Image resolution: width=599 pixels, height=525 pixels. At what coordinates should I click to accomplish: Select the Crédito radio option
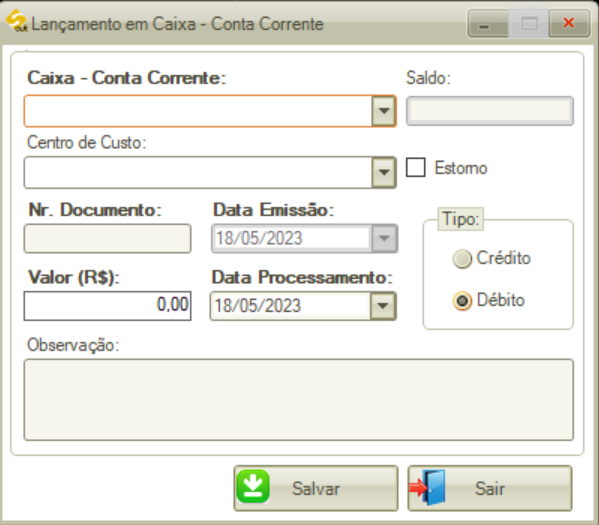[x=462, y=259]
